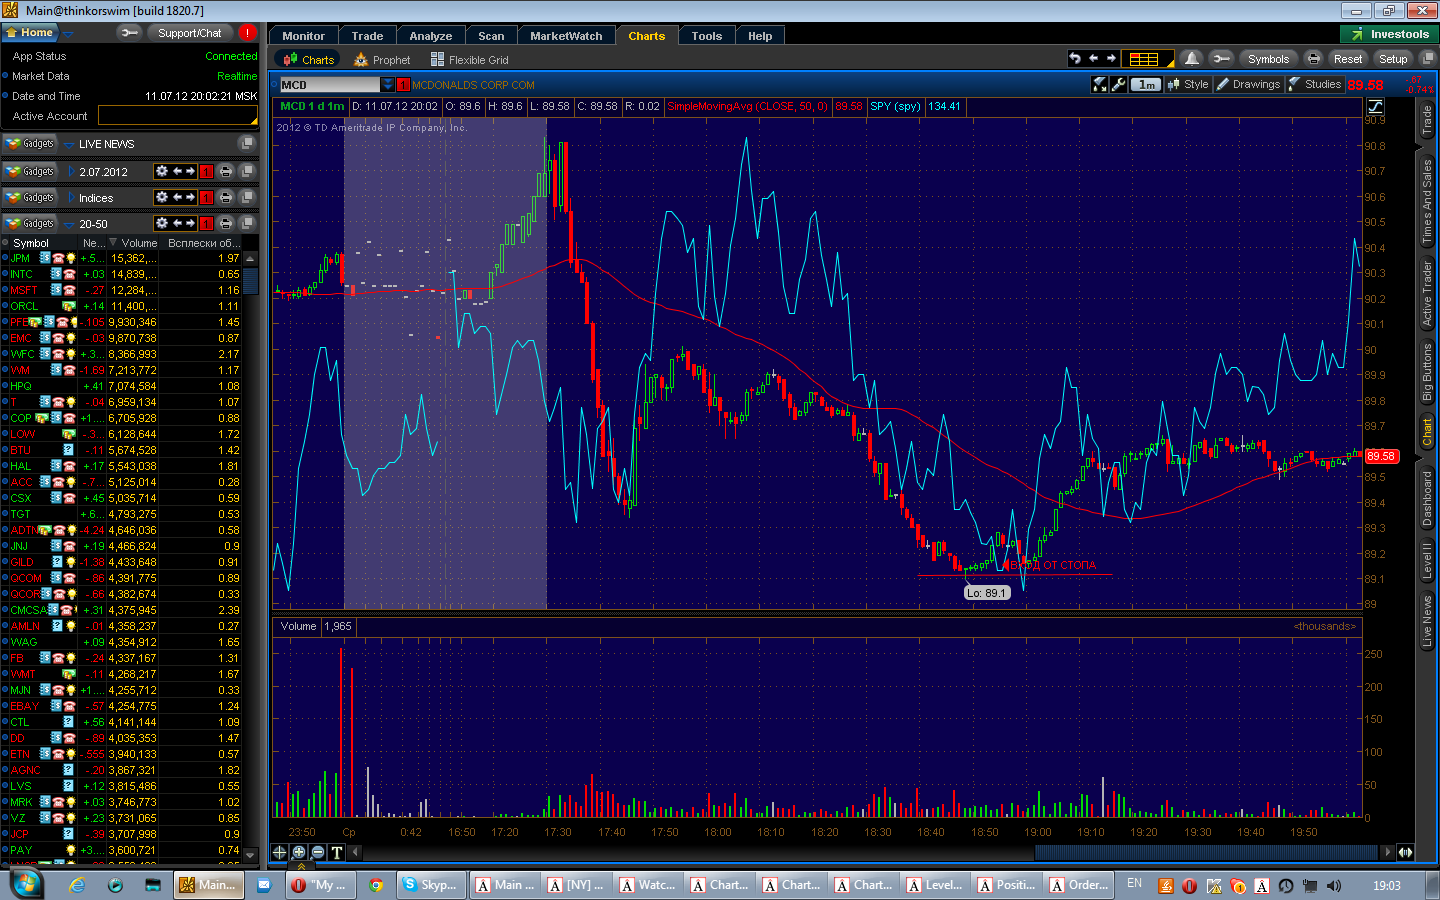1440x900 pixels.
Task: Open the Active Account selector field
Action: pyautogui.click(x=178, y=116)
